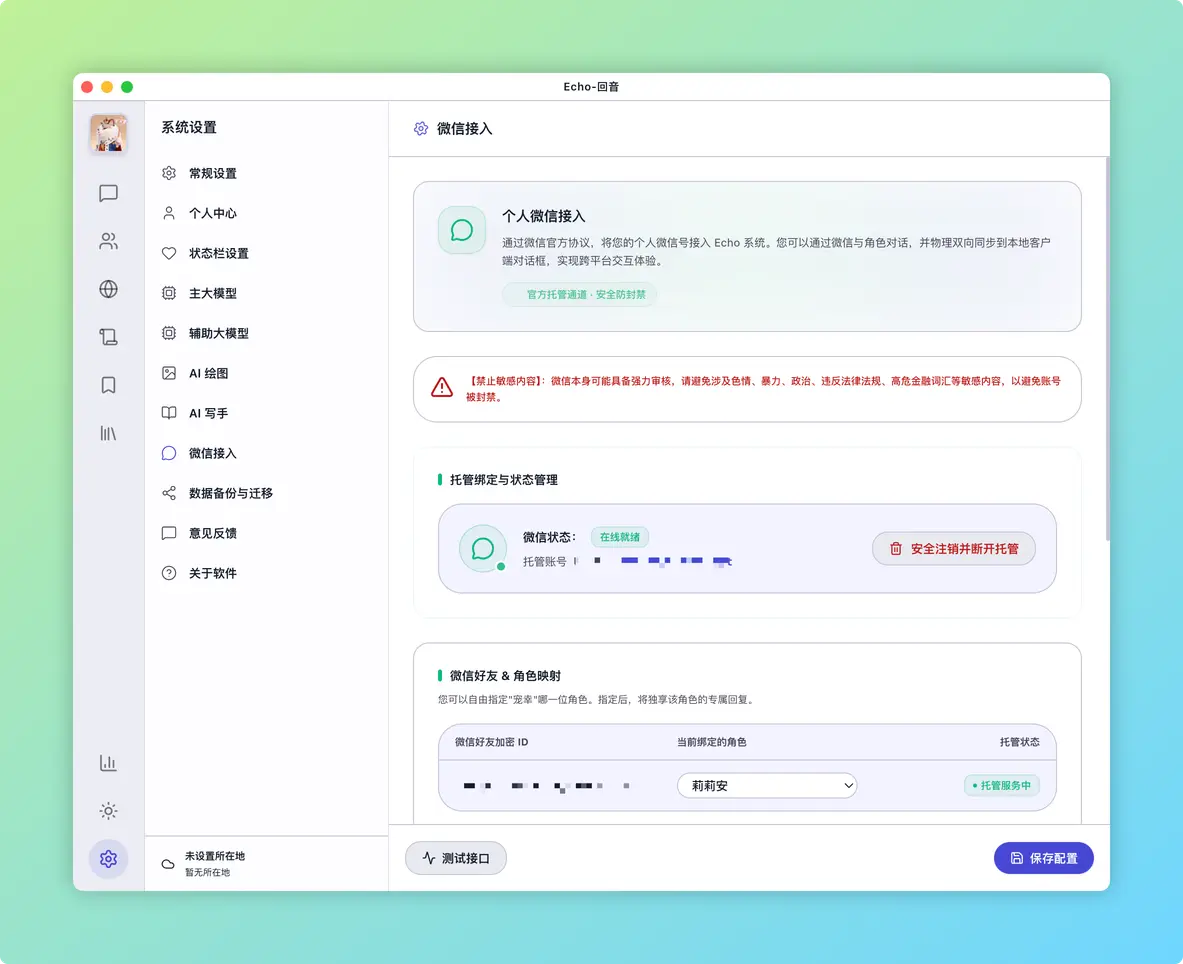This screenshot has width=1183, height=964.
Task: Click the 数据备份与迁移 share icon
Action: pos(169,493)
